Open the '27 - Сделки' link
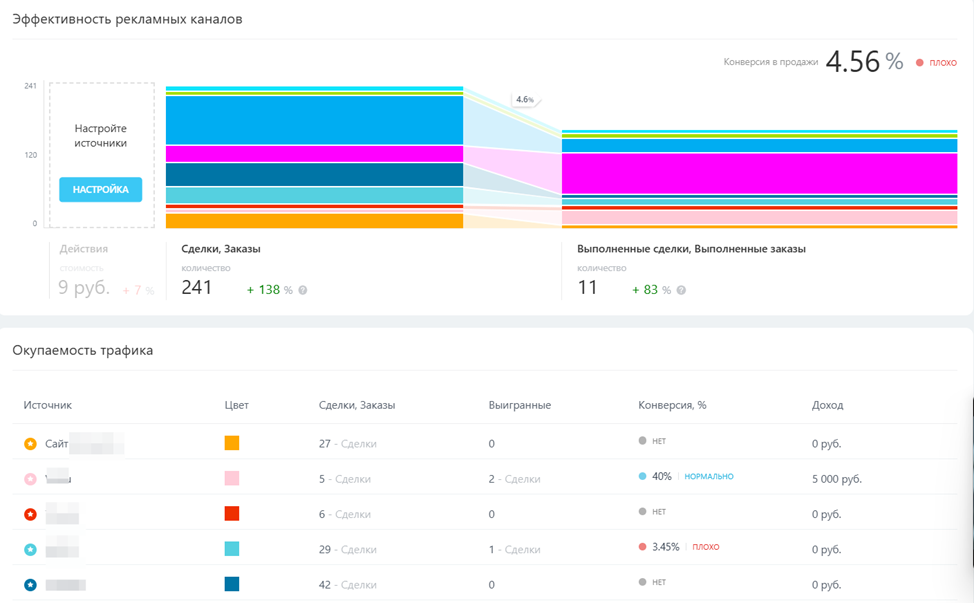Screen dimensions: 974x603 click(347, 443)
